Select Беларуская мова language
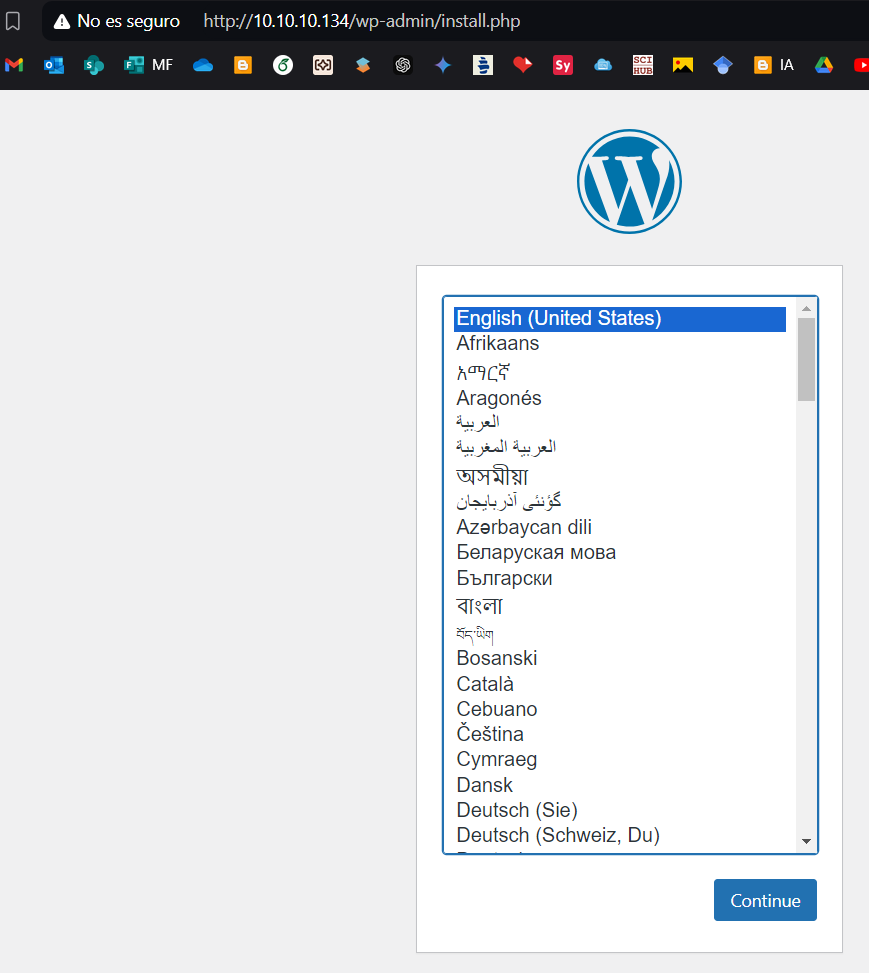Viewport: 869px width, 973px height. click(x=619, y=552)
